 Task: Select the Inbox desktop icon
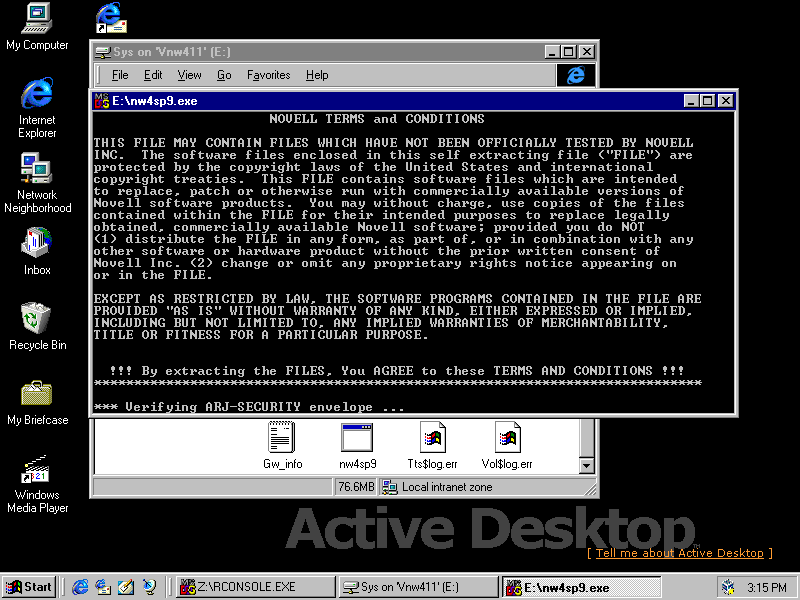click(x=37, y=252)
